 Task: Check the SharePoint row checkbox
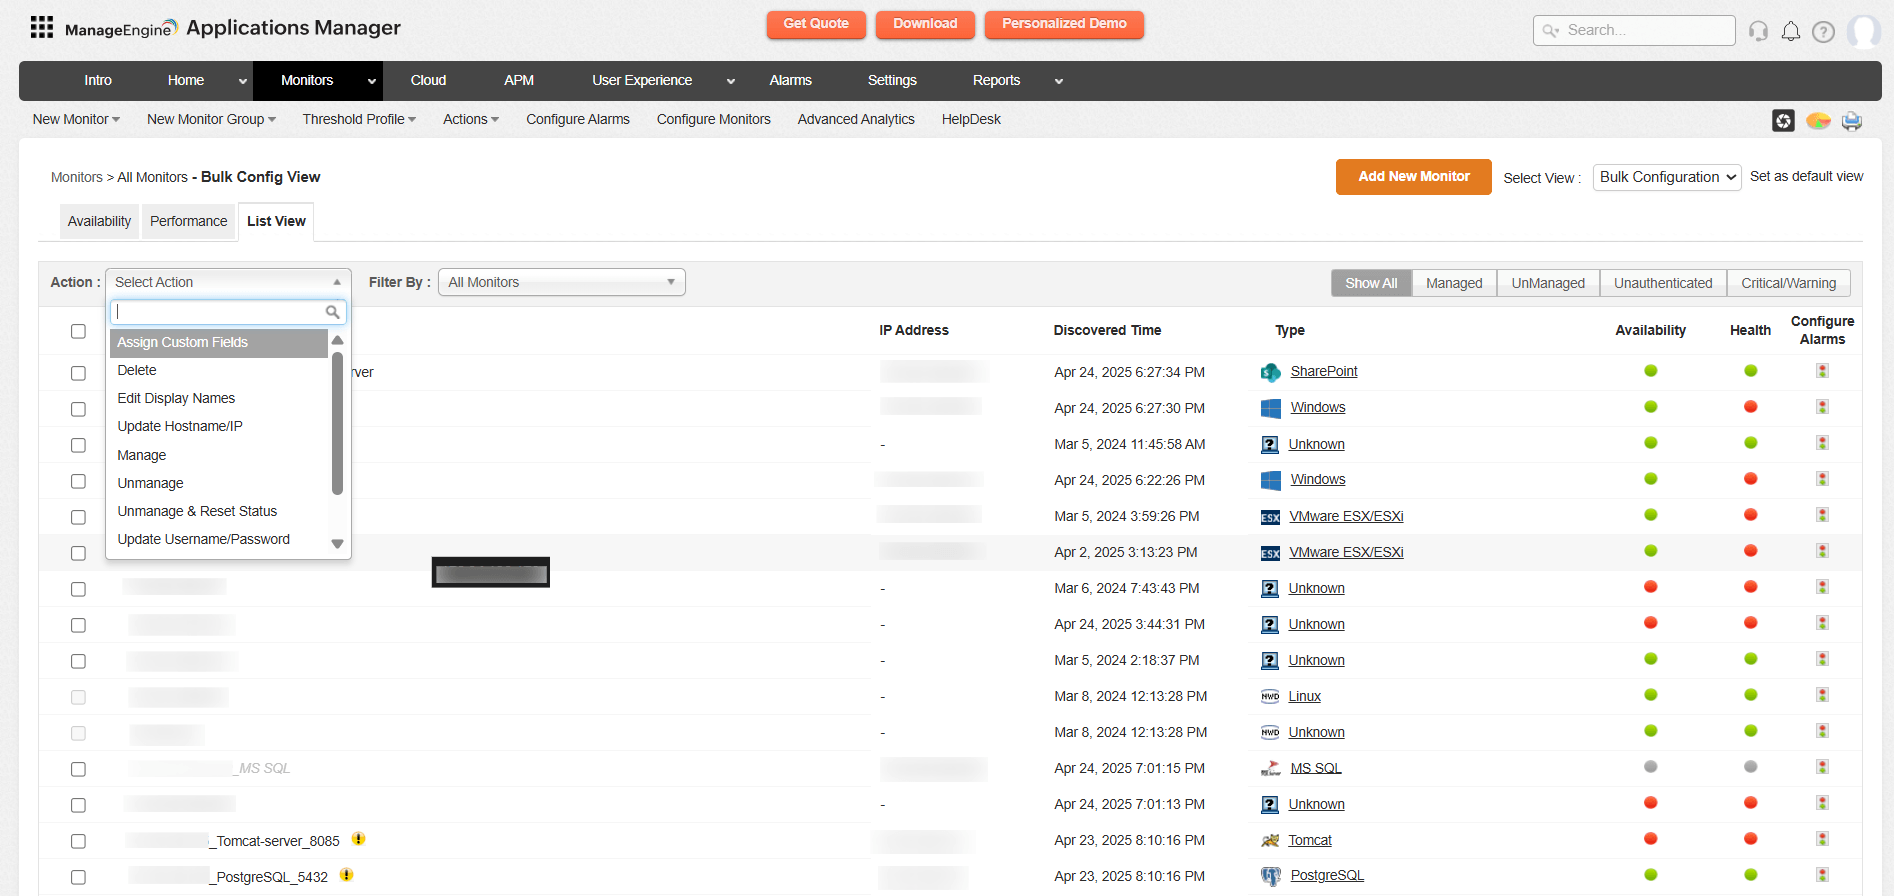point(78,373)
